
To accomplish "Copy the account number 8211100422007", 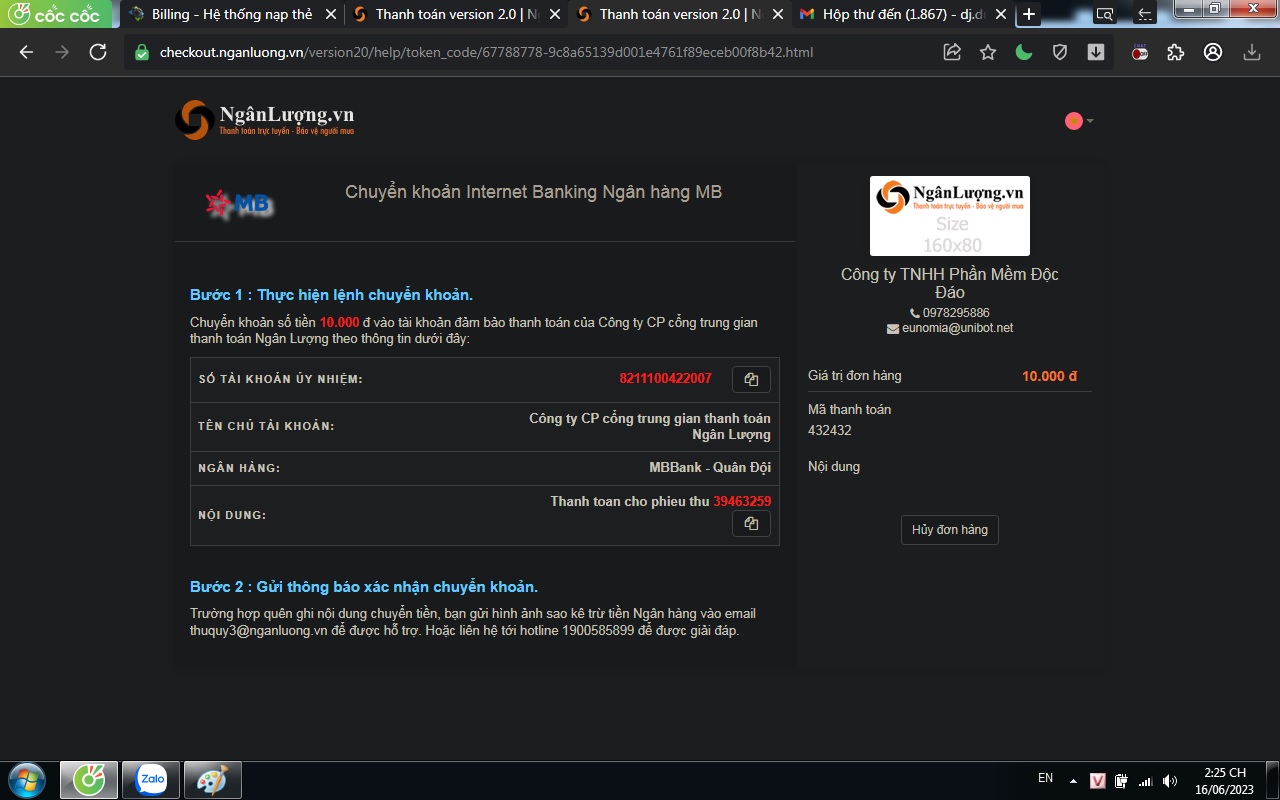I will click(751, 379).
